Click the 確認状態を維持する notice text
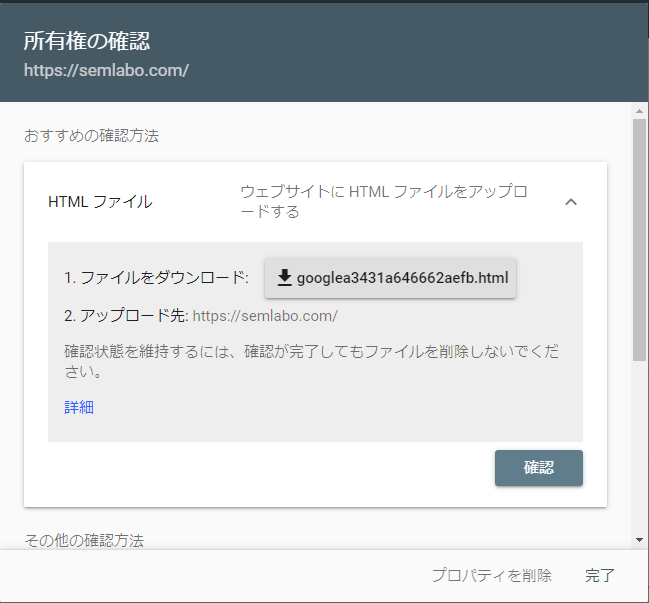This screenshot has width=649, height=603. click(x=320, y=361)
